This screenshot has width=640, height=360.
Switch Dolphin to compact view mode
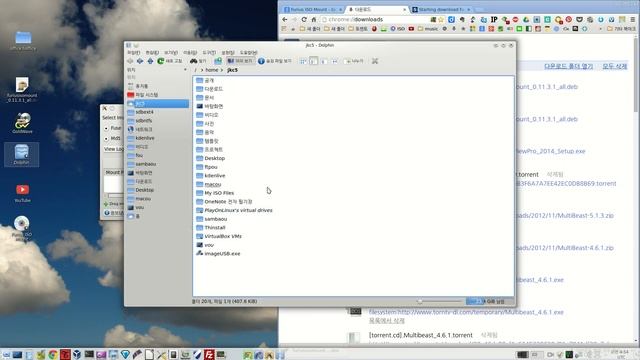313,61
